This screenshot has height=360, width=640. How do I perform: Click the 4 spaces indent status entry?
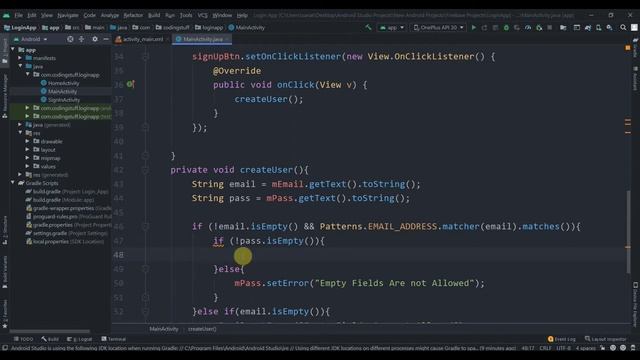pyautogui.click(x=585, y=348)
